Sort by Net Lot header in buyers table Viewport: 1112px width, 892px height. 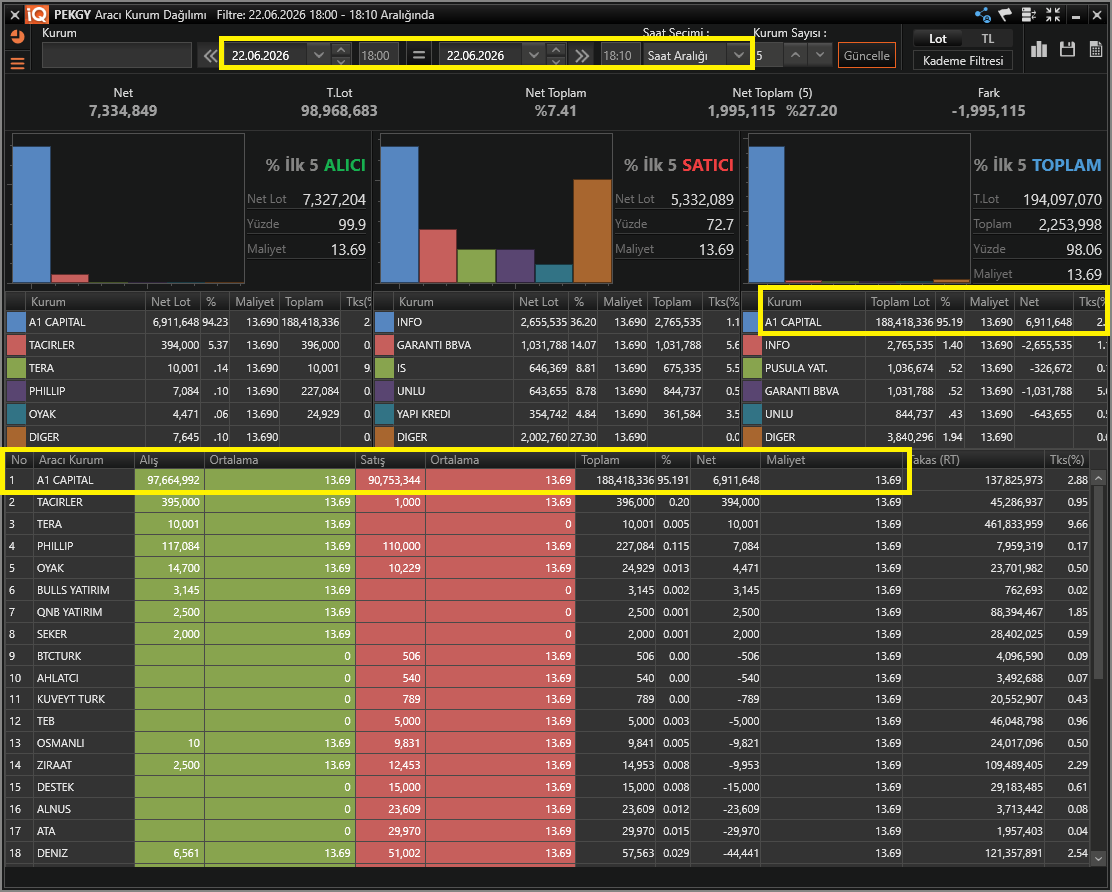click(172, 301)
